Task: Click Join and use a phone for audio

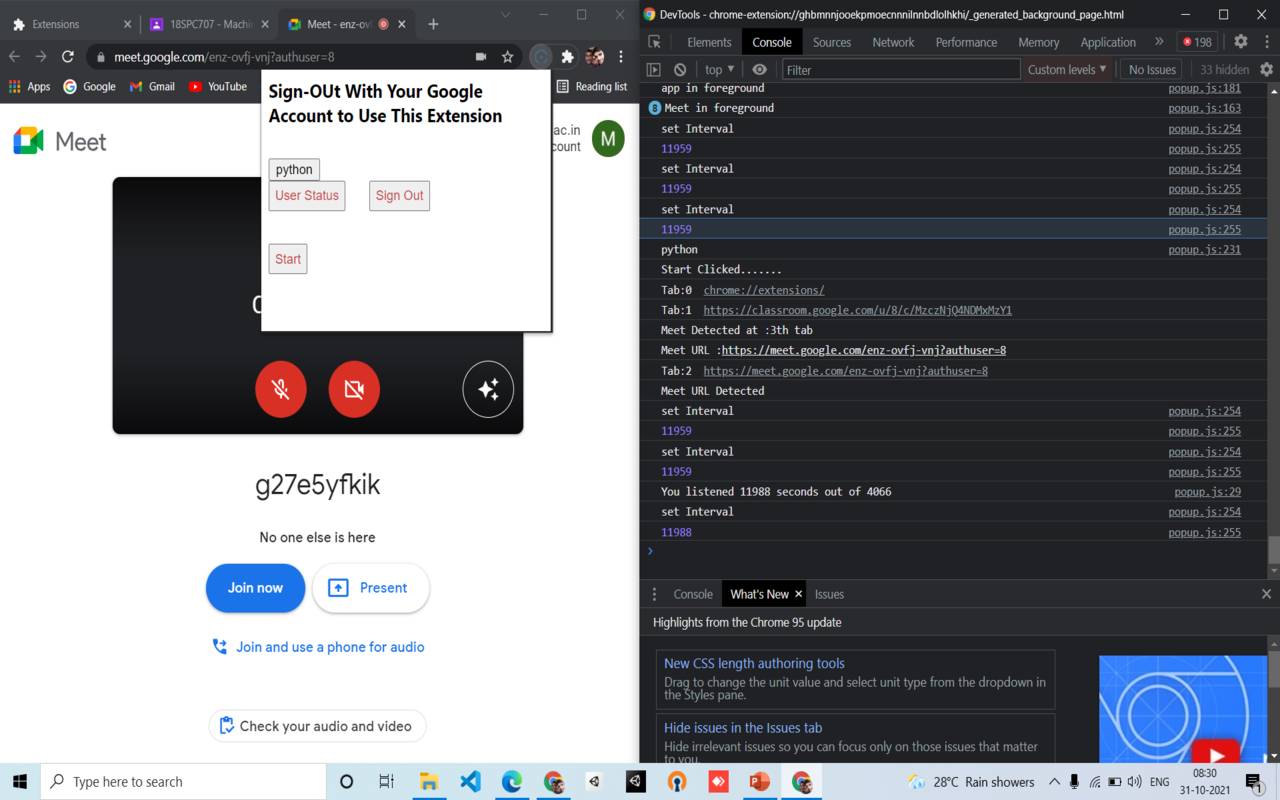Action: (x=318, y=647)
